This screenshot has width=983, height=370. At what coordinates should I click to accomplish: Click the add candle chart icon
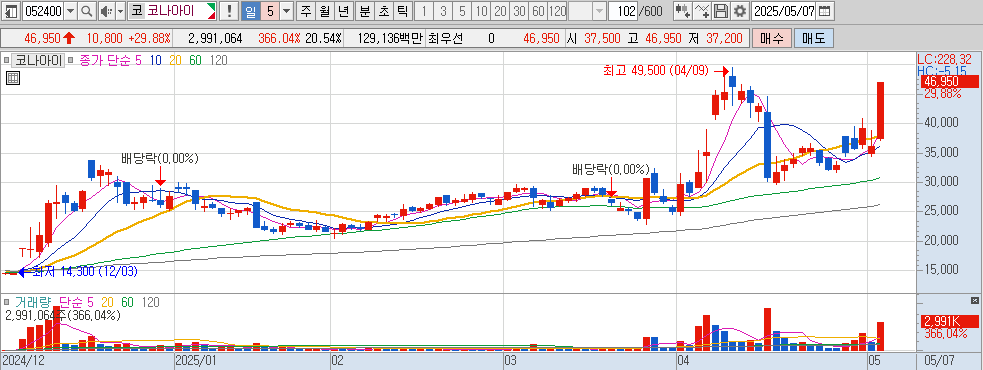coord(684,11)
